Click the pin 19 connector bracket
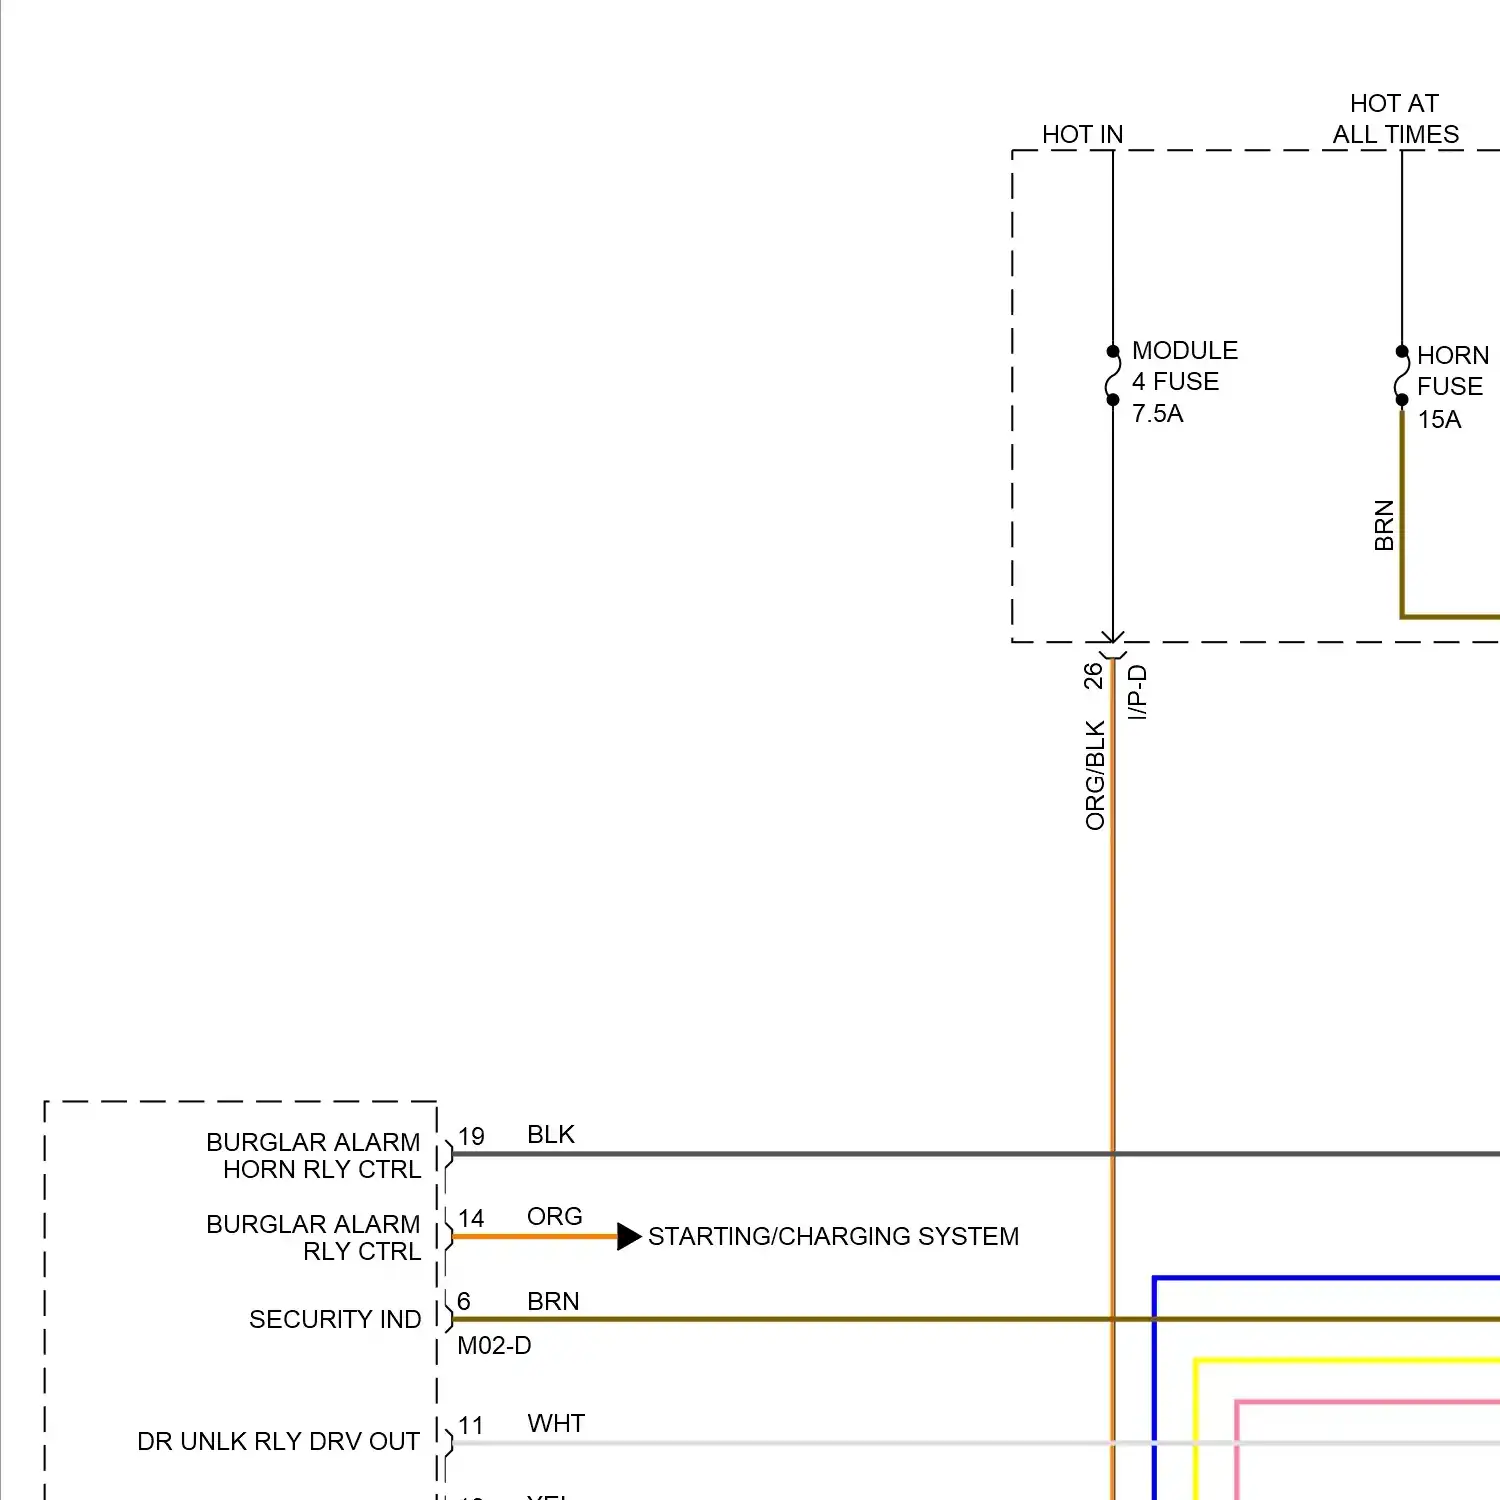Screen dimensions: 1500x1500 (449, 1154)
